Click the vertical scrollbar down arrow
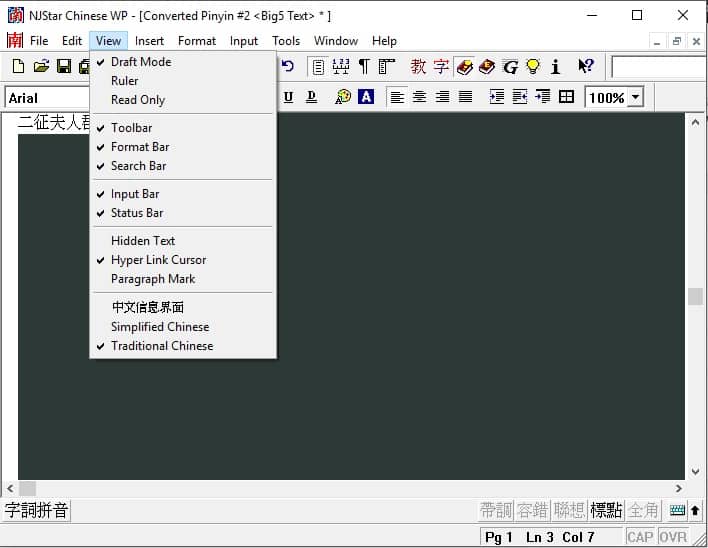This screenshot has width=708, height=548. [695, 472]
